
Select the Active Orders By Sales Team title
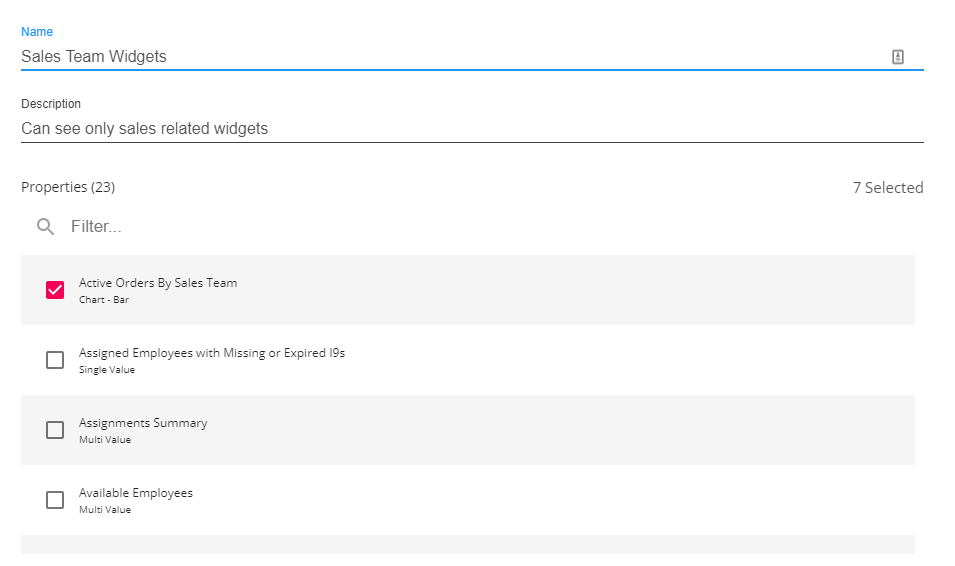158,283
